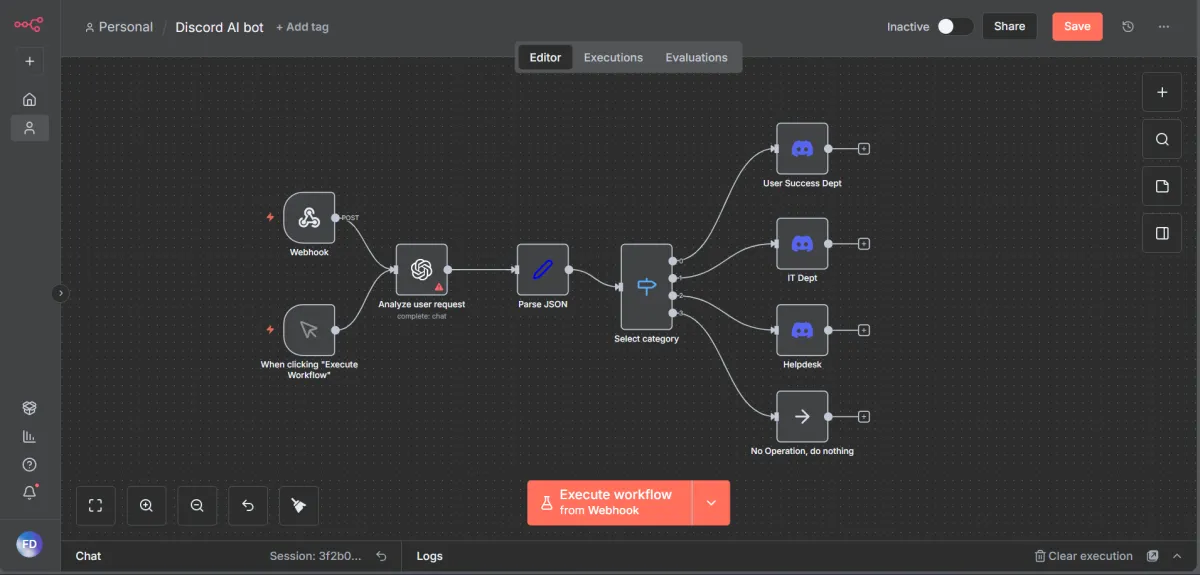Click the add node plus button on canvas right
The image size is (1200, 575).
pyautogui.click(x=1162, y=92)
